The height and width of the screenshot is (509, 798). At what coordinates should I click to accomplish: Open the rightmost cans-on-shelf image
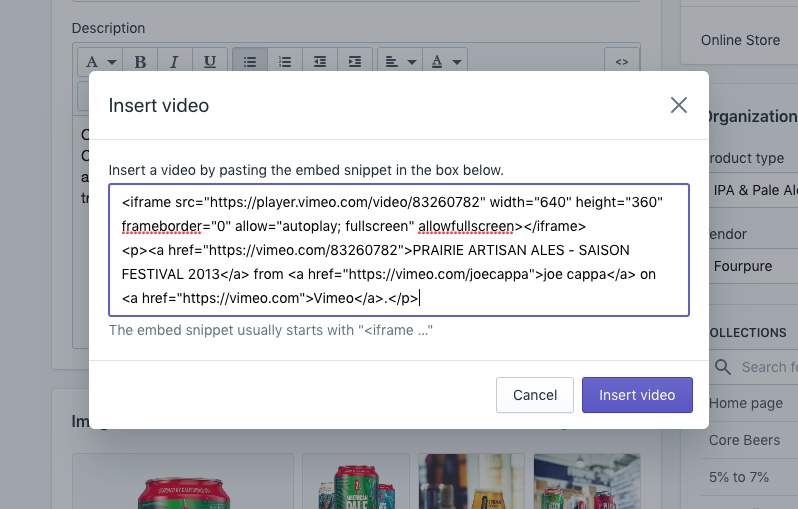coord(587,482)
